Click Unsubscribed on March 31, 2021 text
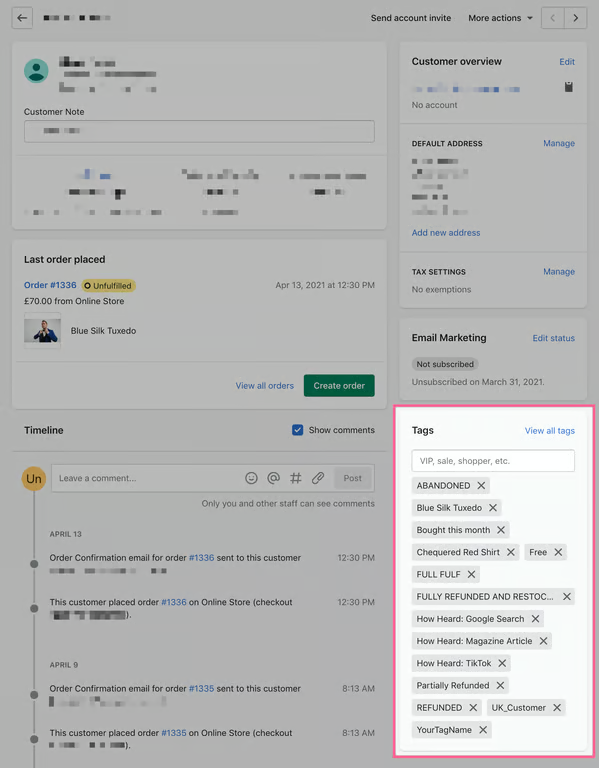Image resolution: width=599 pixels, height=768 pixels. coord(478,382)
